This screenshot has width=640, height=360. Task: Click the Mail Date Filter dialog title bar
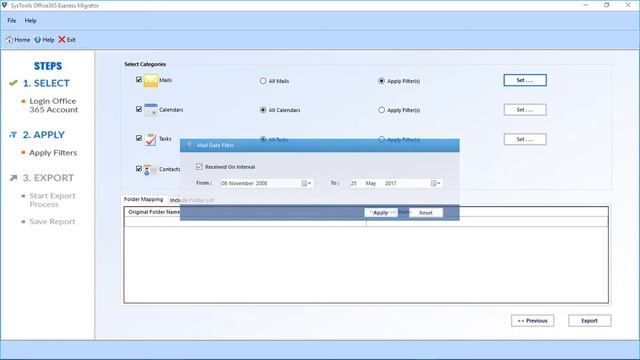320,145
